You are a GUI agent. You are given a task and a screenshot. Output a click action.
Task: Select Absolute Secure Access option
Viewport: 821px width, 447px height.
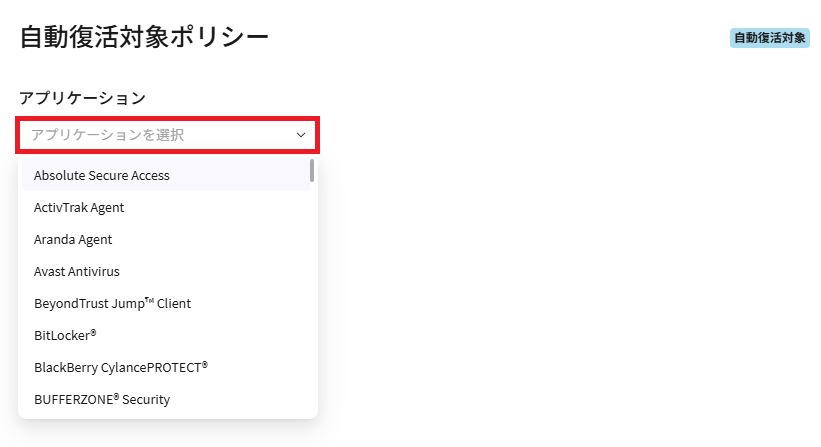coord(102,176)
